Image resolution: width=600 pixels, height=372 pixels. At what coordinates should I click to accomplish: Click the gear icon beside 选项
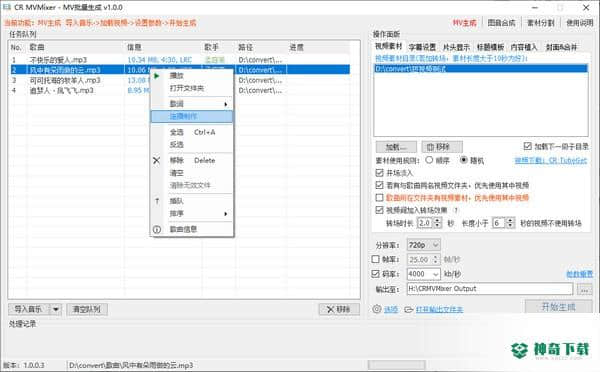377,309
